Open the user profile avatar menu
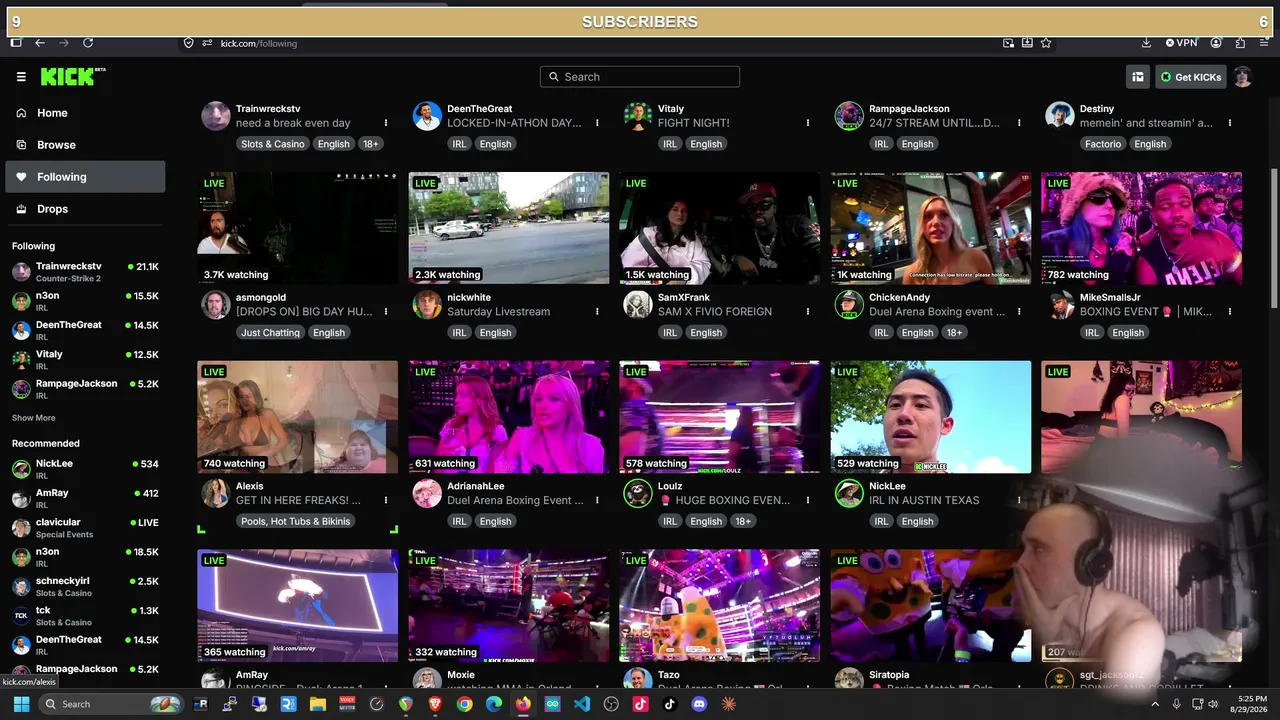This screenshot has height=720, width=1280. pos(1243,77)
